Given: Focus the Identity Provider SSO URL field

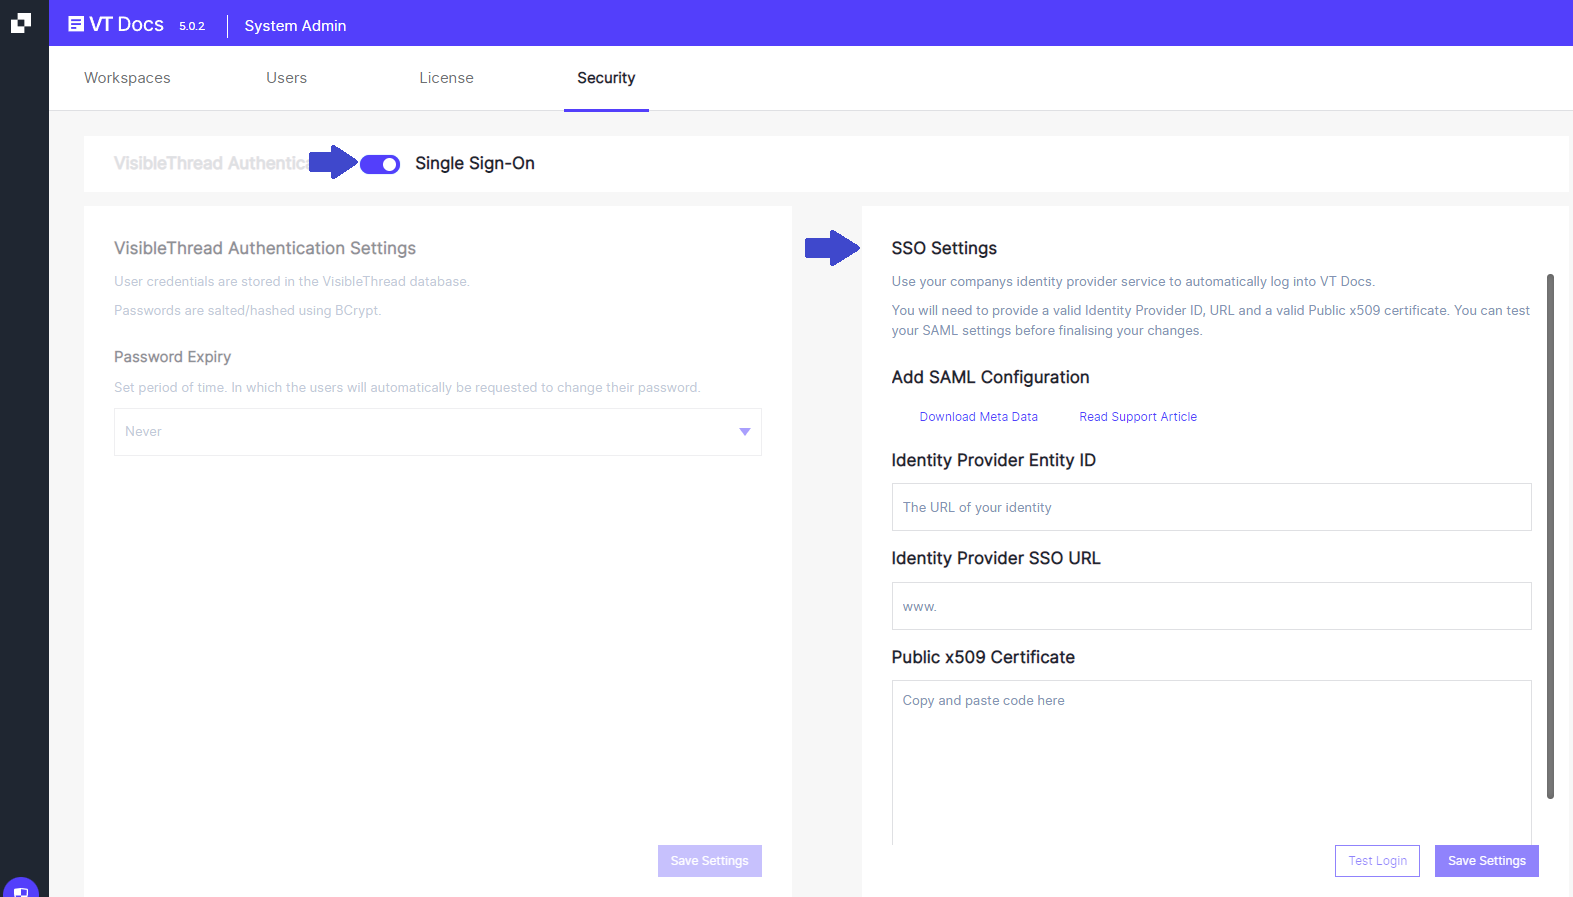Looking at the screenshot, I should (x=1212, y=606).
